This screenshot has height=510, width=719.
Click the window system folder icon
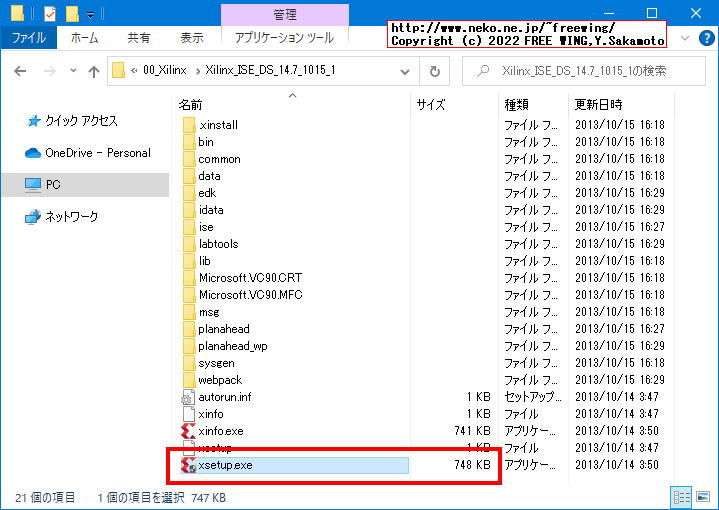click(x=17, y=14)
